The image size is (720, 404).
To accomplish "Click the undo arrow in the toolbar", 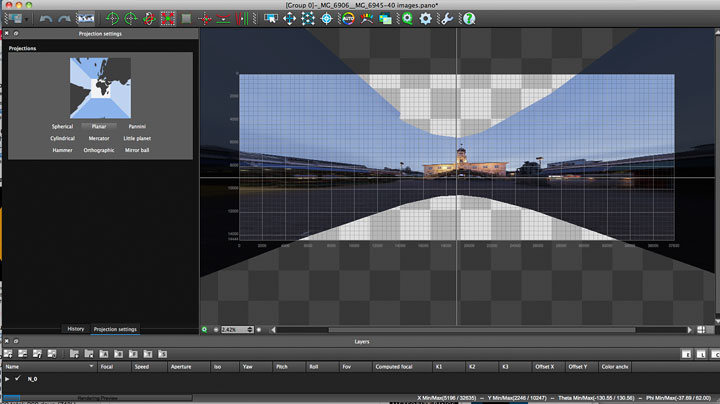I will (x=45, y=19).
